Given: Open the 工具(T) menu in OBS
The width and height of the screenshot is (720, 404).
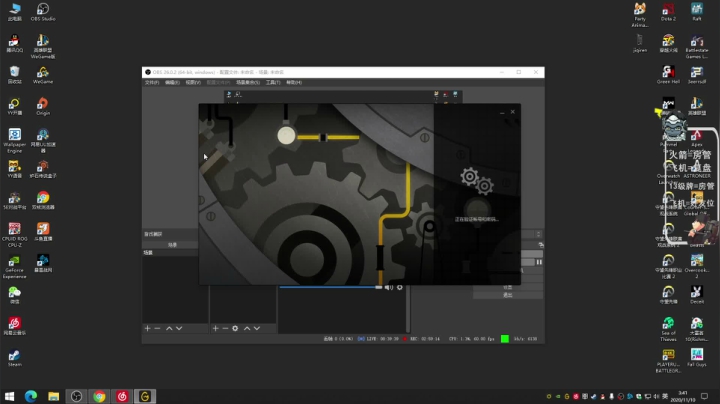Looking at the screenshot, I should click(273, 83).
